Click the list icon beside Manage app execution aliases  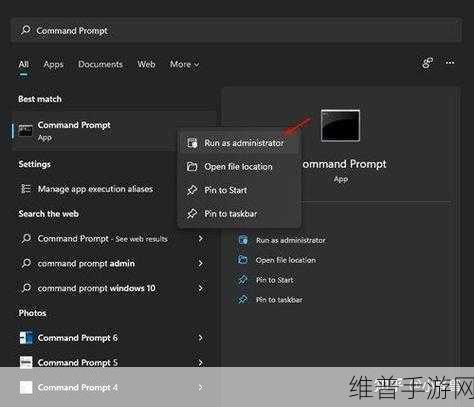pos(26,189)
